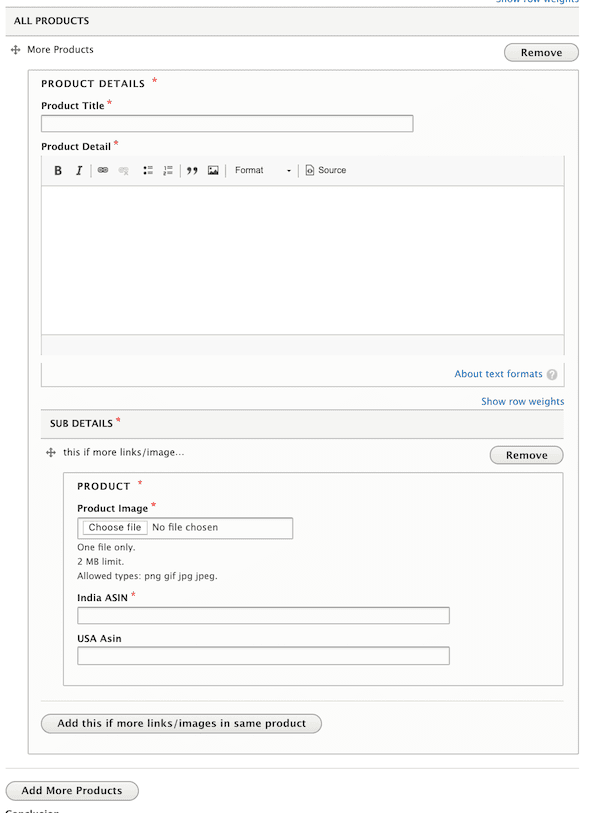Insert a numbered list
The height and width of the screenshot is (813, 600).
click(169, 170)
